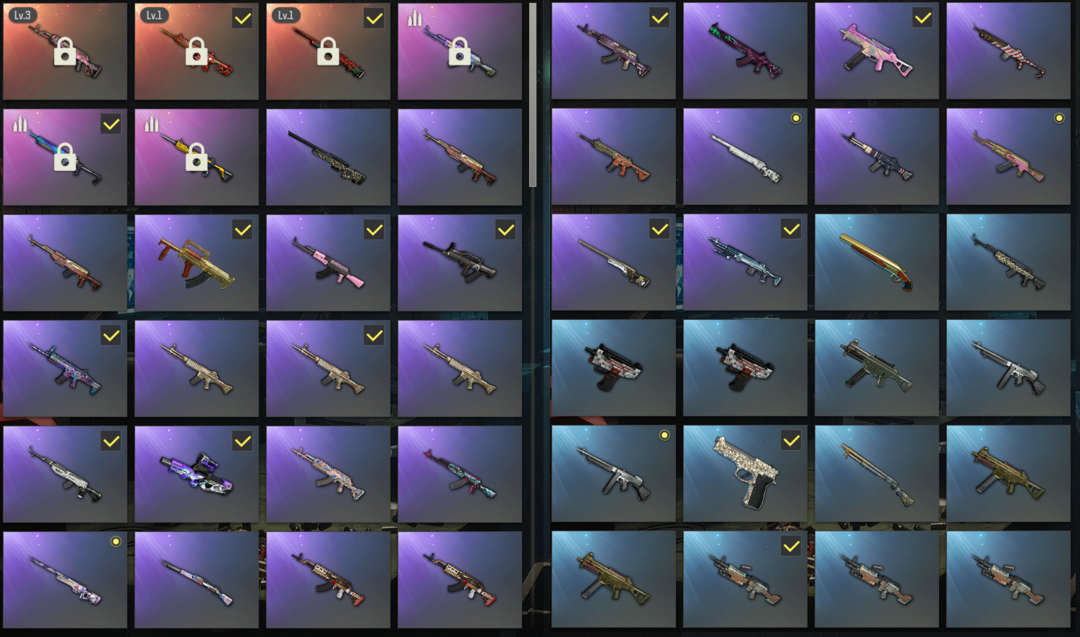Click yellow dot on Tommy gun tile

pyautogui.click(x=665, y=435)
